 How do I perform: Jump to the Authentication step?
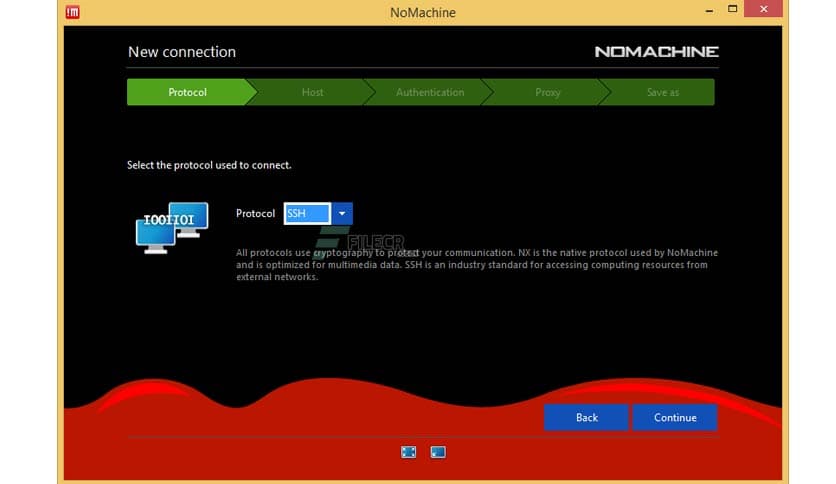pos(430,92)
